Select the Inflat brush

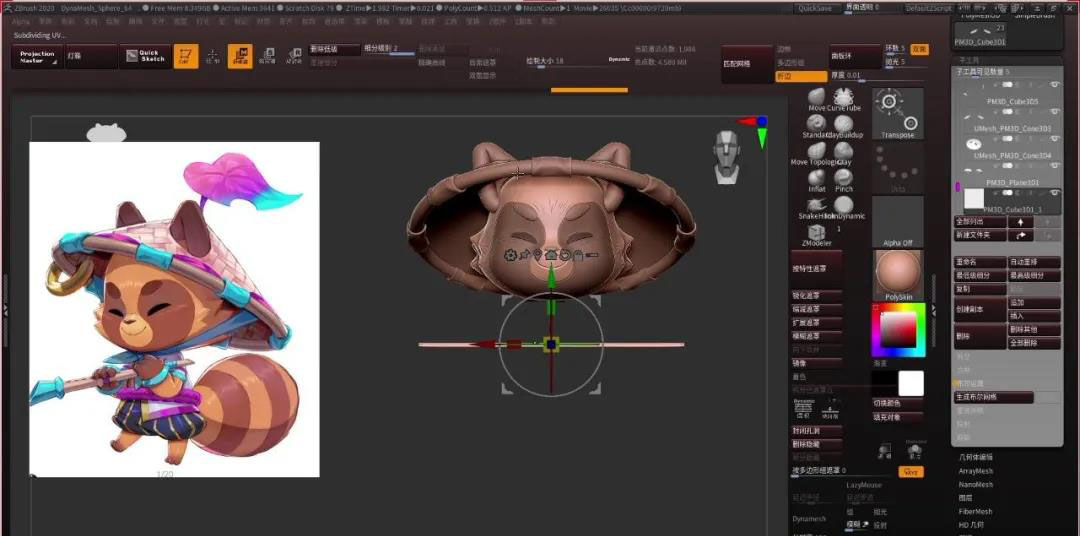click(x=817, y=180)
